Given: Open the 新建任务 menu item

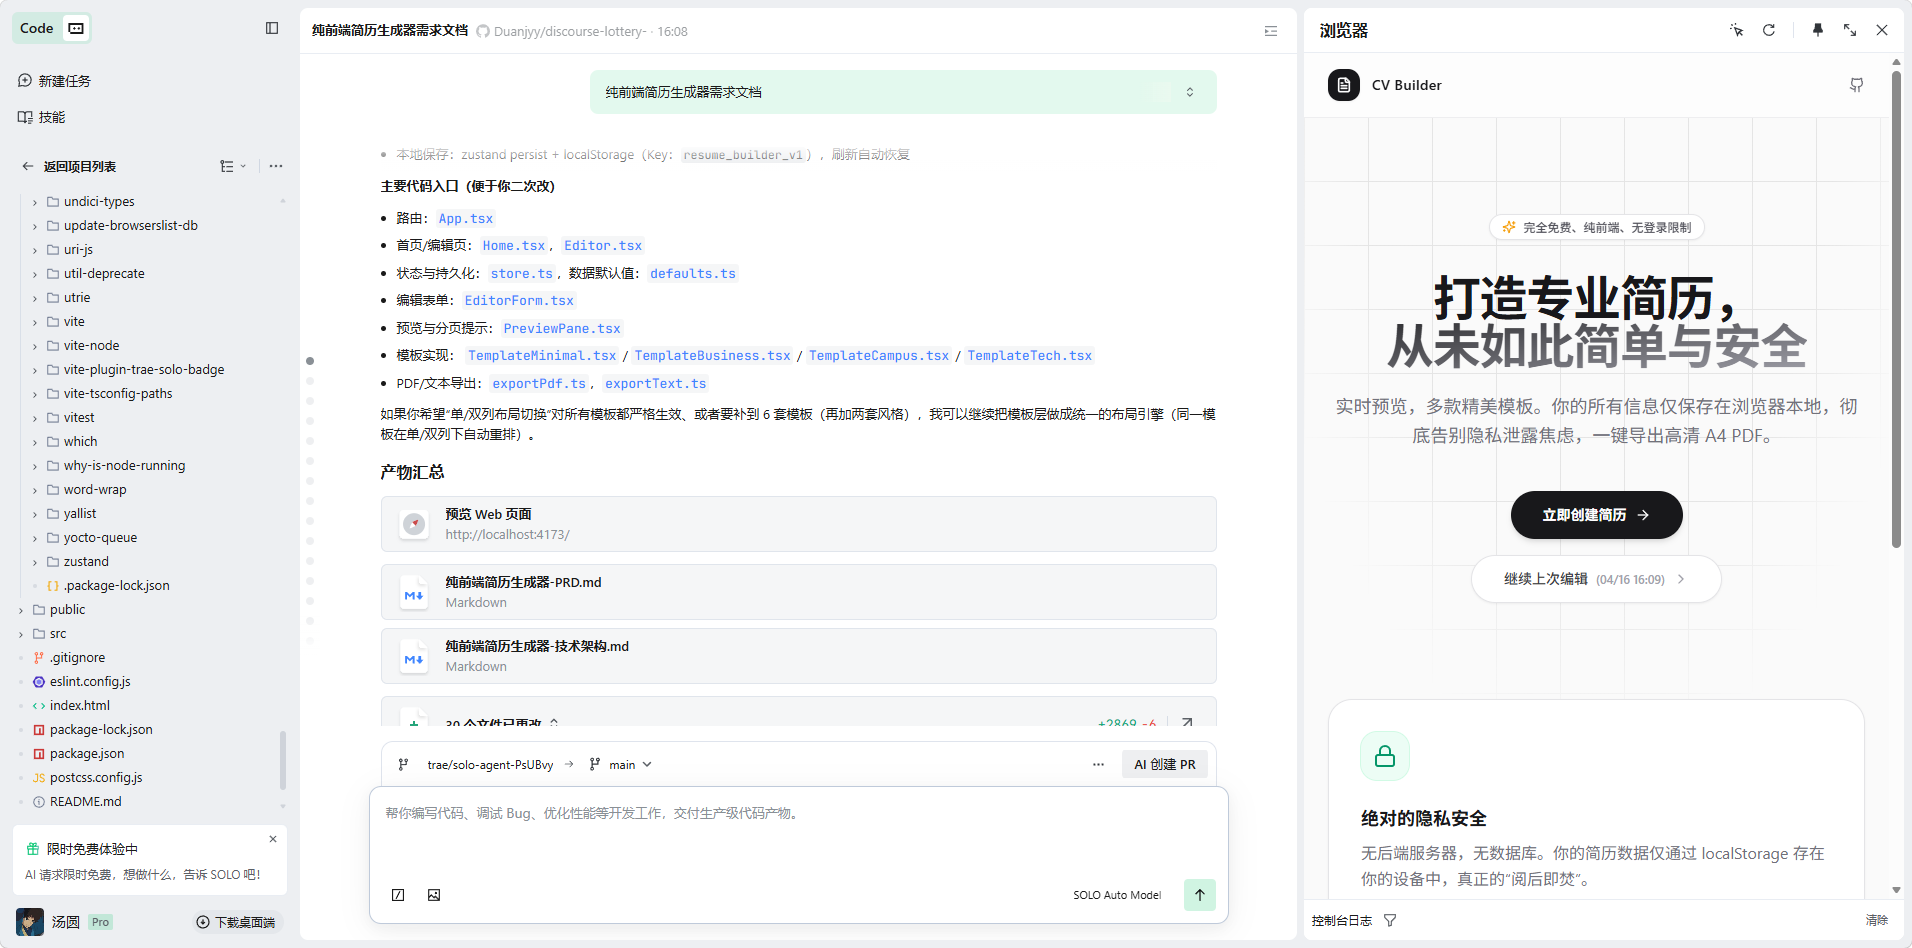Looking at the screenshot, I should coord(64,81).
